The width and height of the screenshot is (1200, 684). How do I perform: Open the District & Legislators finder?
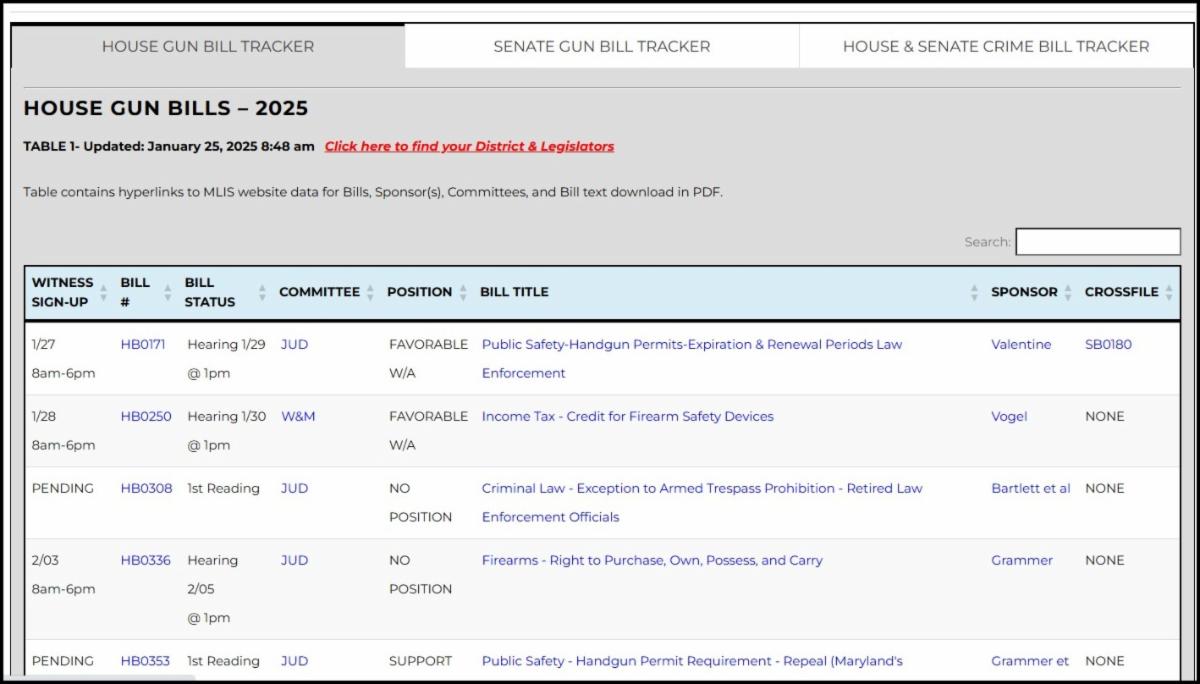(468, 146)
